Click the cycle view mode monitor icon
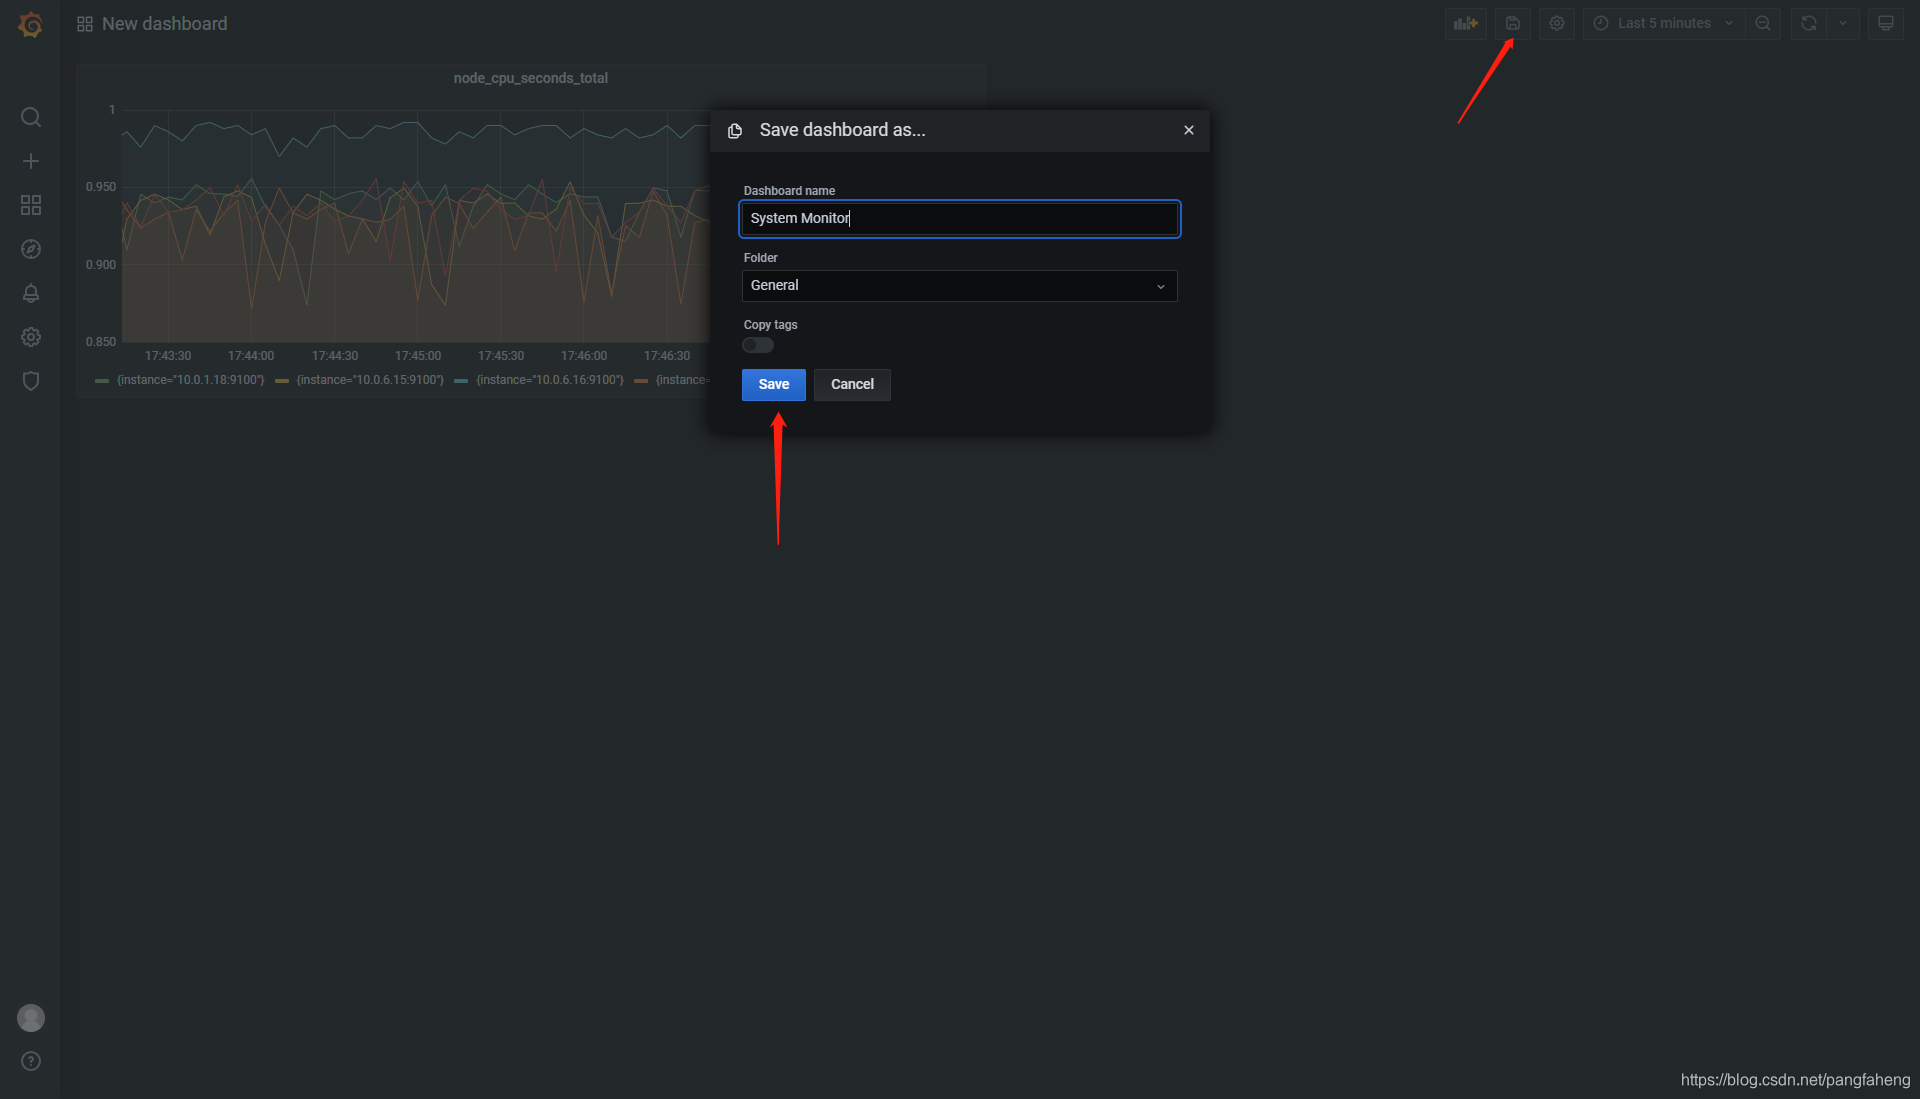The width and height of the screenshot is (1920, 1099). [1886, 23]
